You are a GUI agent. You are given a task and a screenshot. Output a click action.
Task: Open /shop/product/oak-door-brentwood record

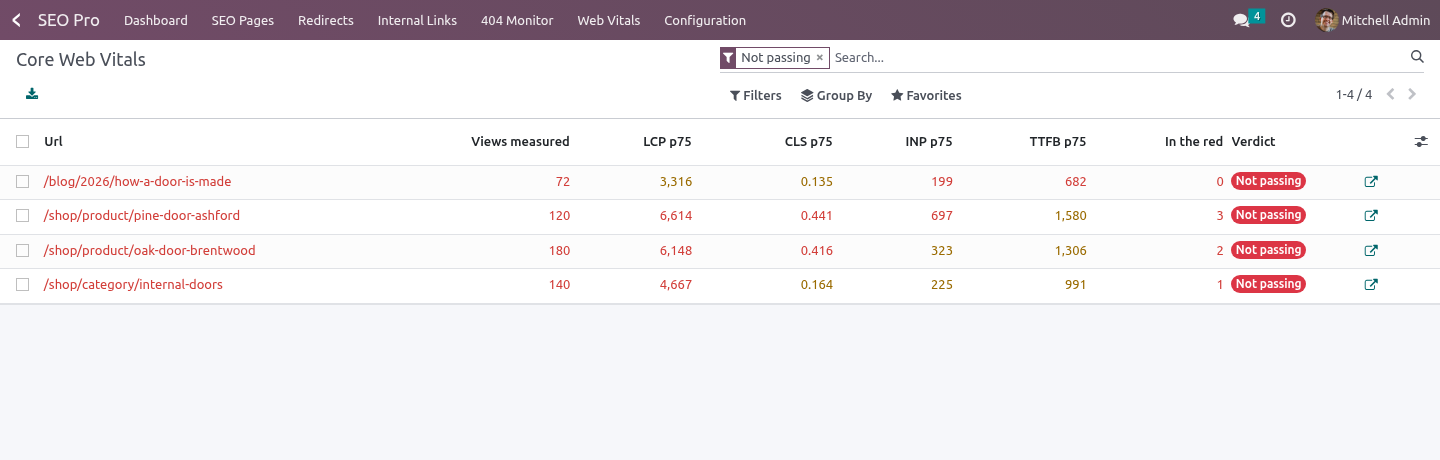[150, 251]
